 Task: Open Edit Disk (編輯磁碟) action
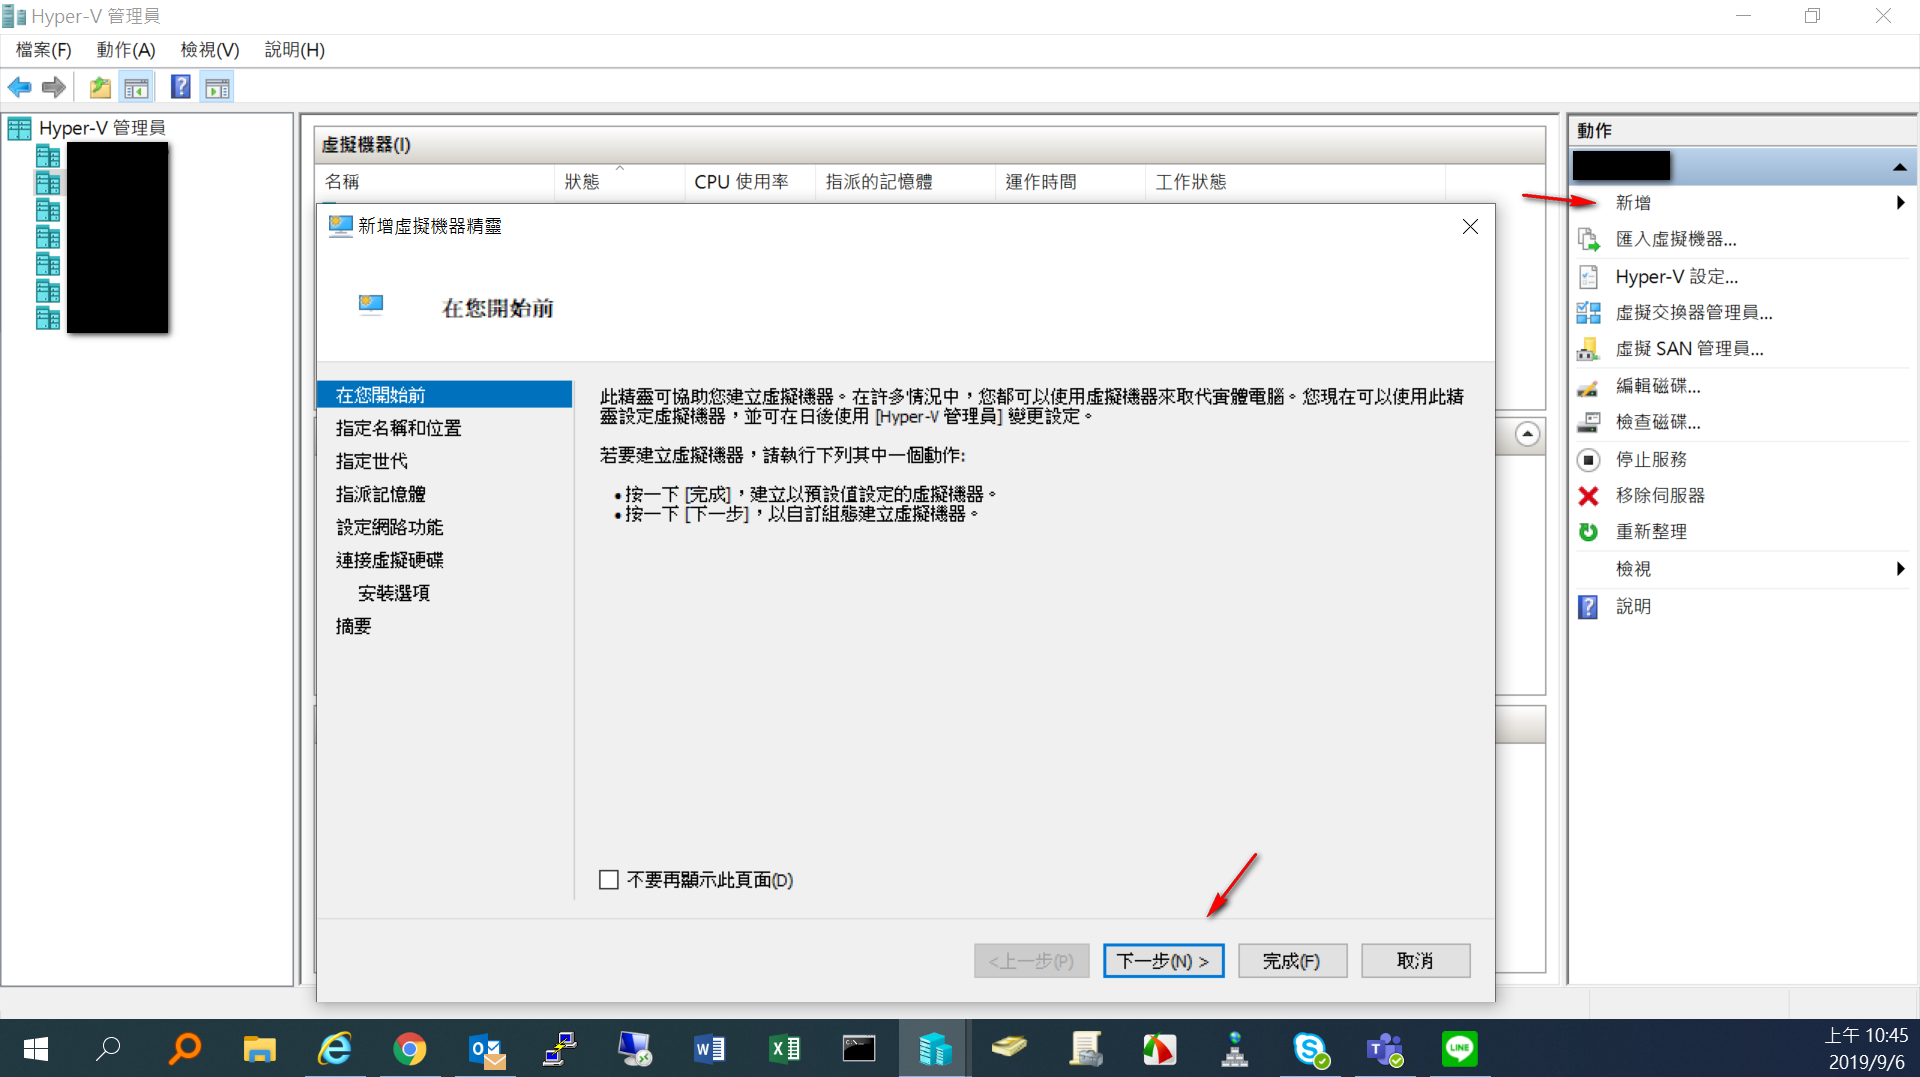click(1657, 386)
